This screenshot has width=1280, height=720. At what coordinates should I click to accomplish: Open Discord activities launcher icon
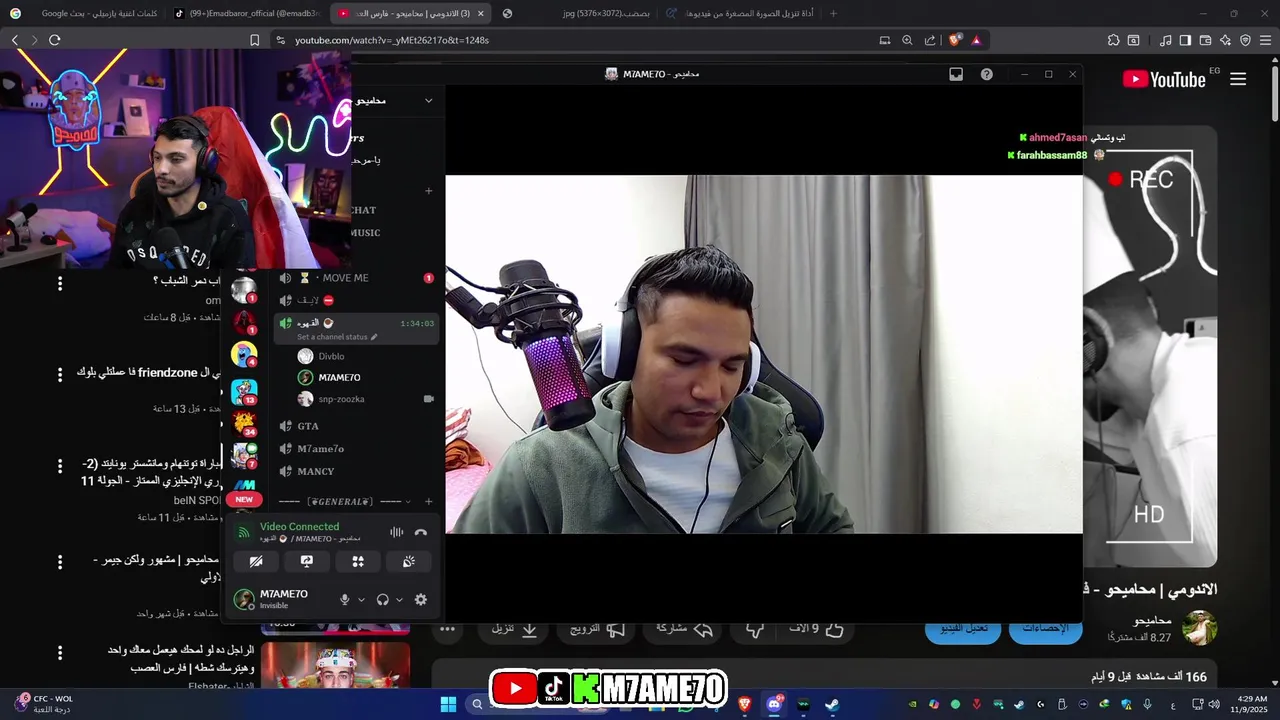358,562
